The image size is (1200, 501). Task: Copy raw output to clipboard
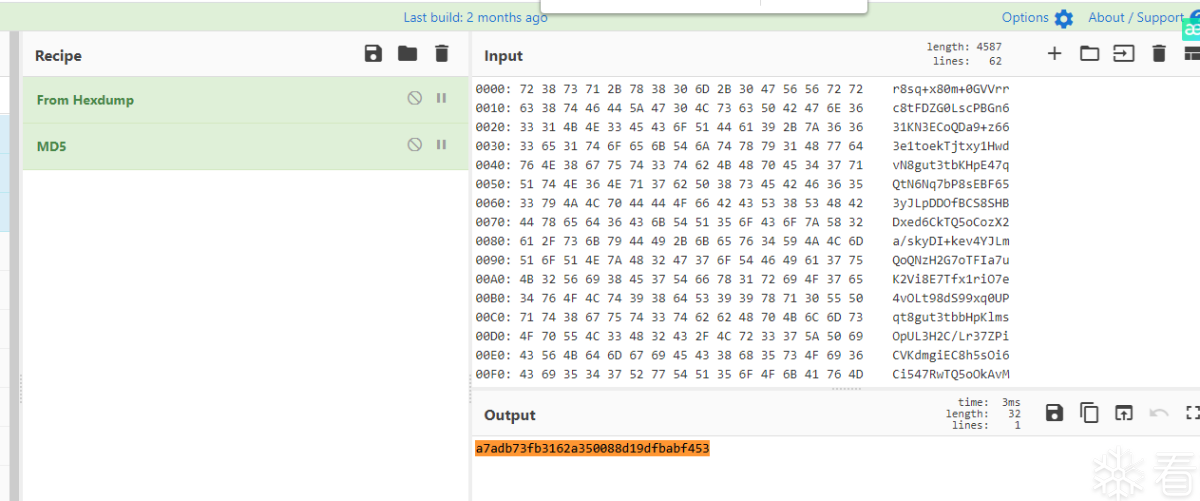(x=1089, y=413)
